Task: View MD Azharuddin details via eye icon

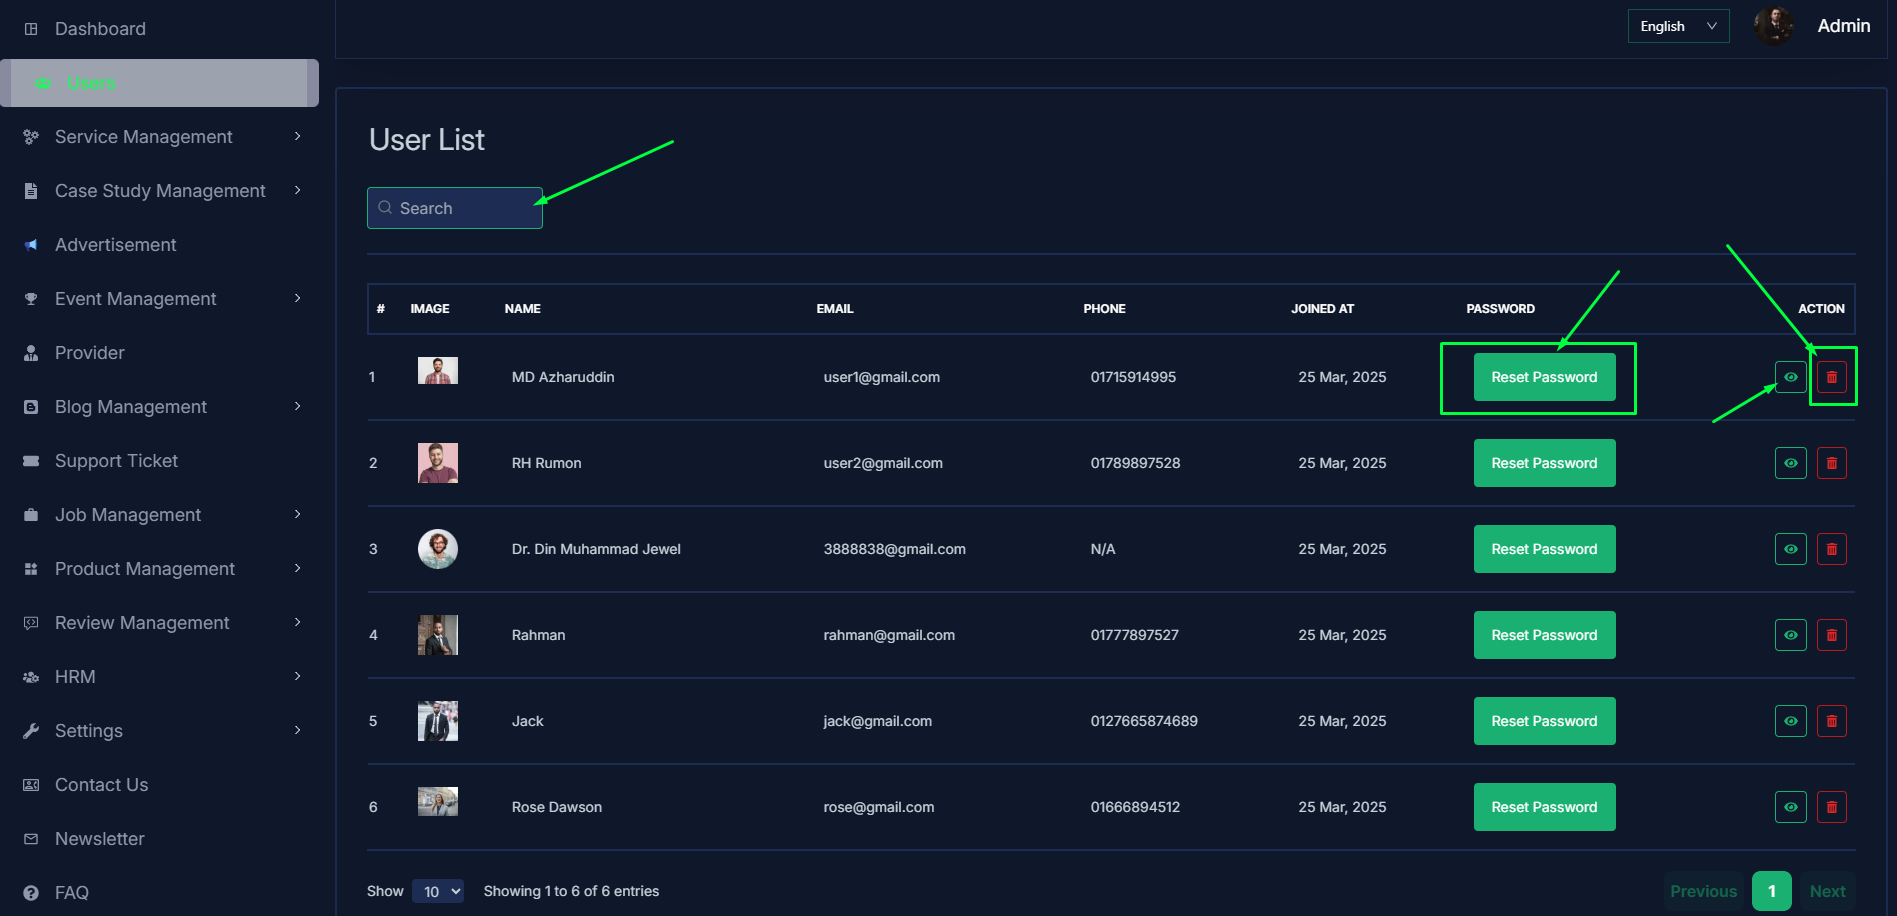Action: (1791, 377)
